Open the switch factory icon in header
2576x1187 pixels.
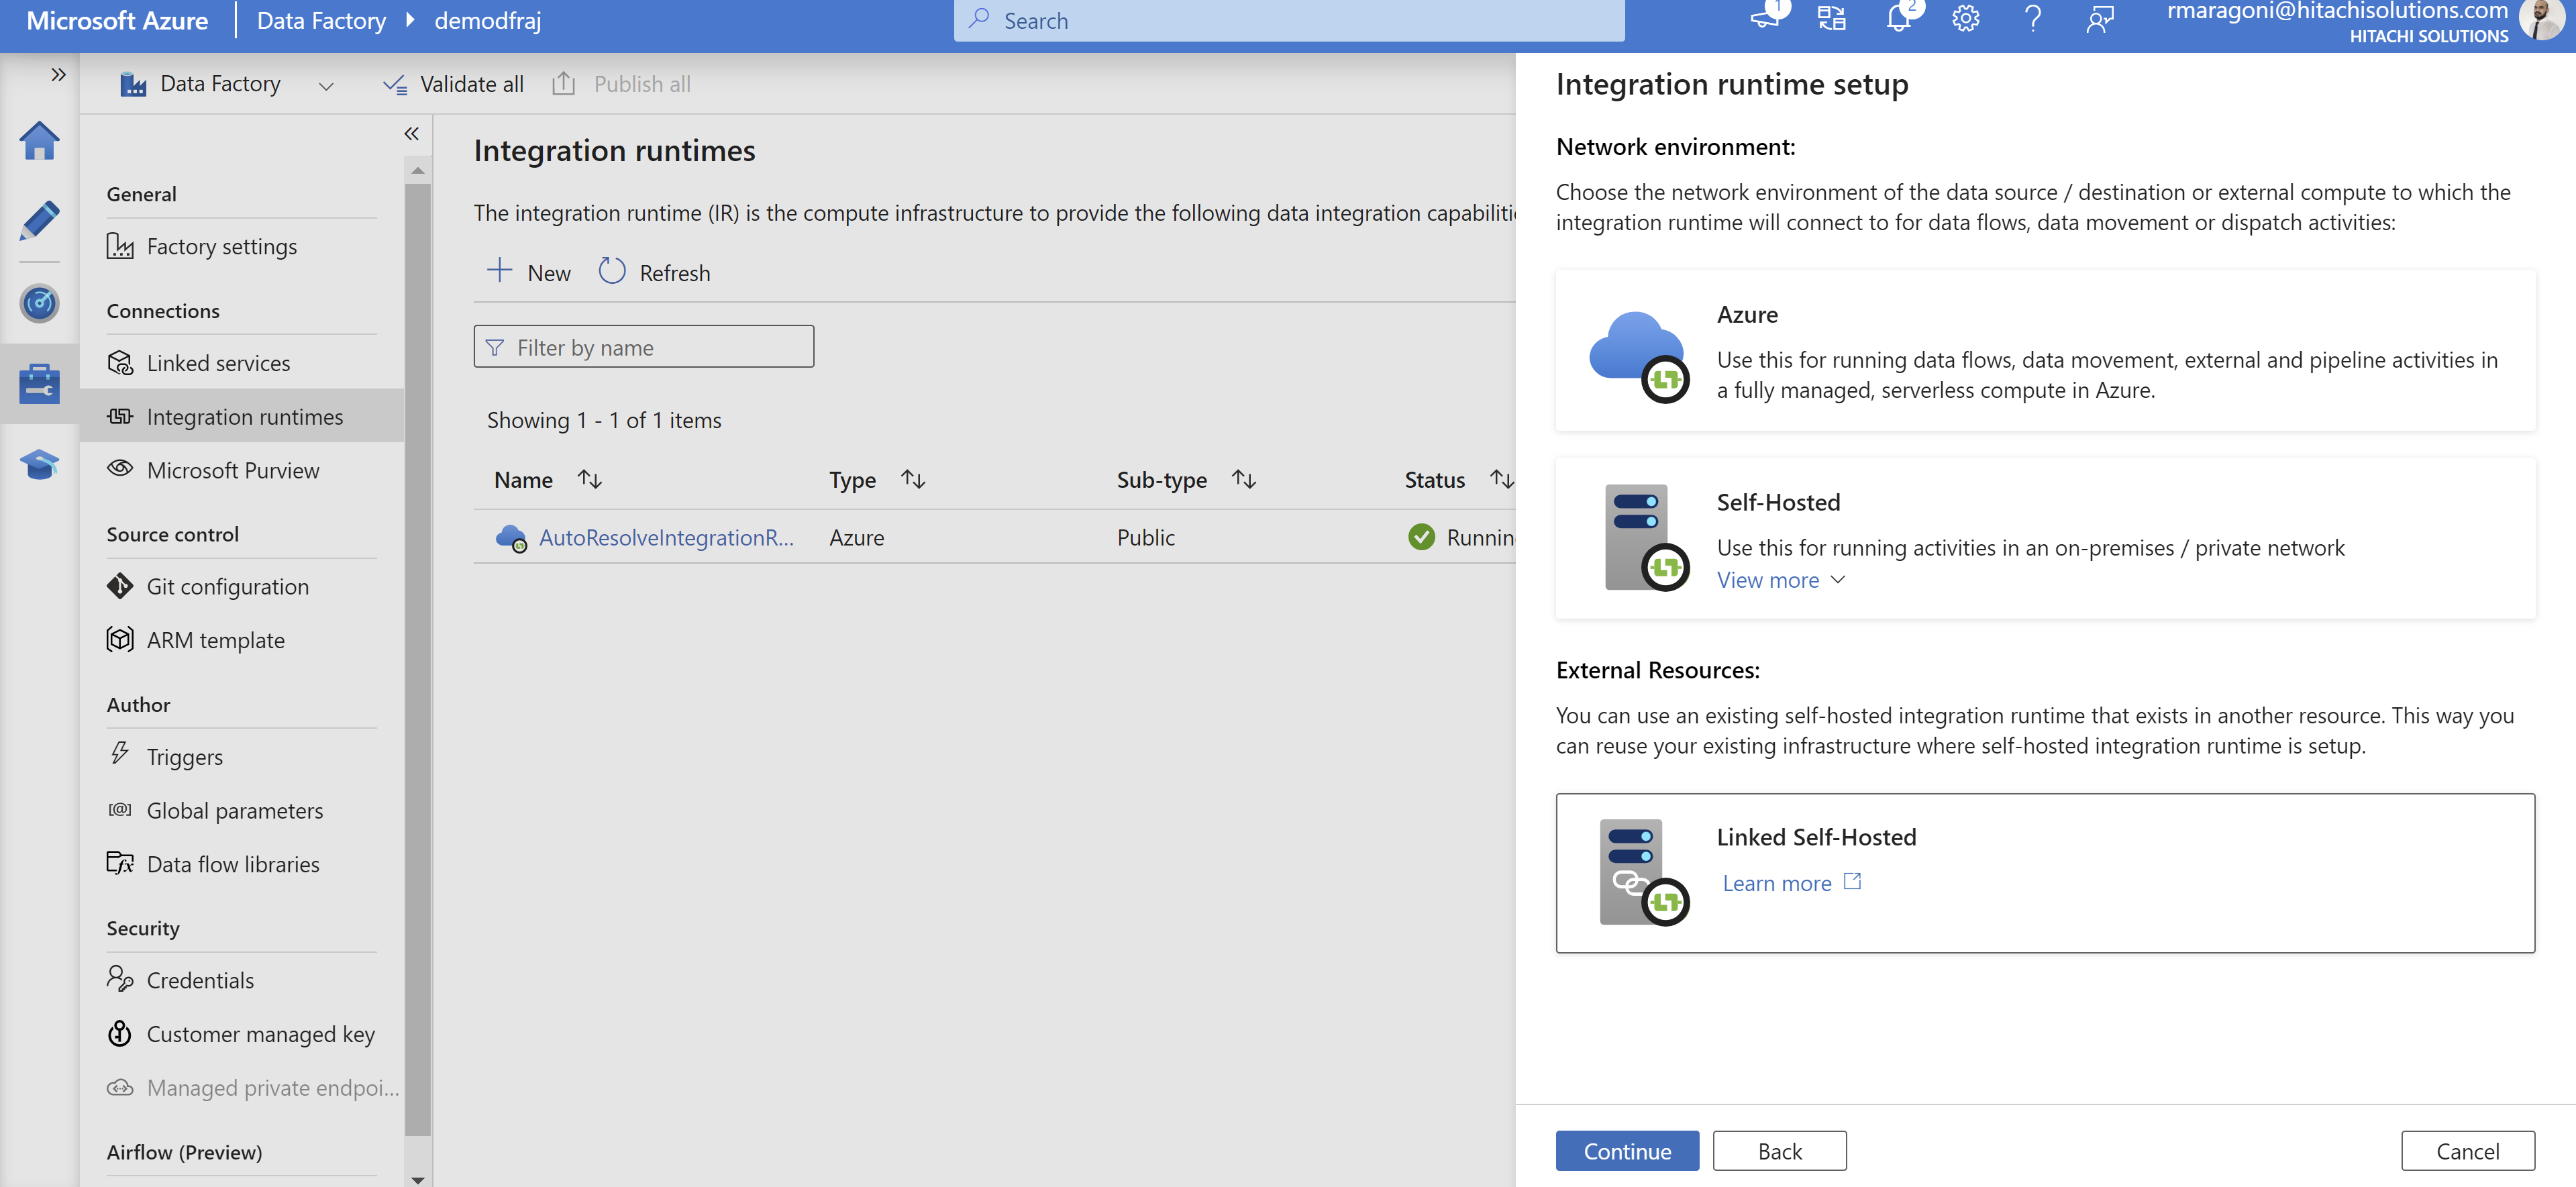pyautogui.click(x=1831, y=18)
